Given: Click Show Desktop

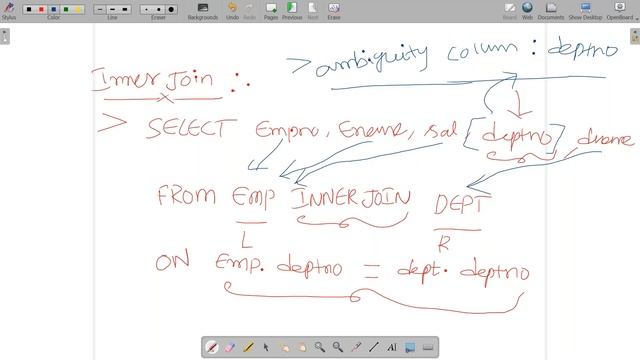Looking at the screenshot, I should coord(585,11).
